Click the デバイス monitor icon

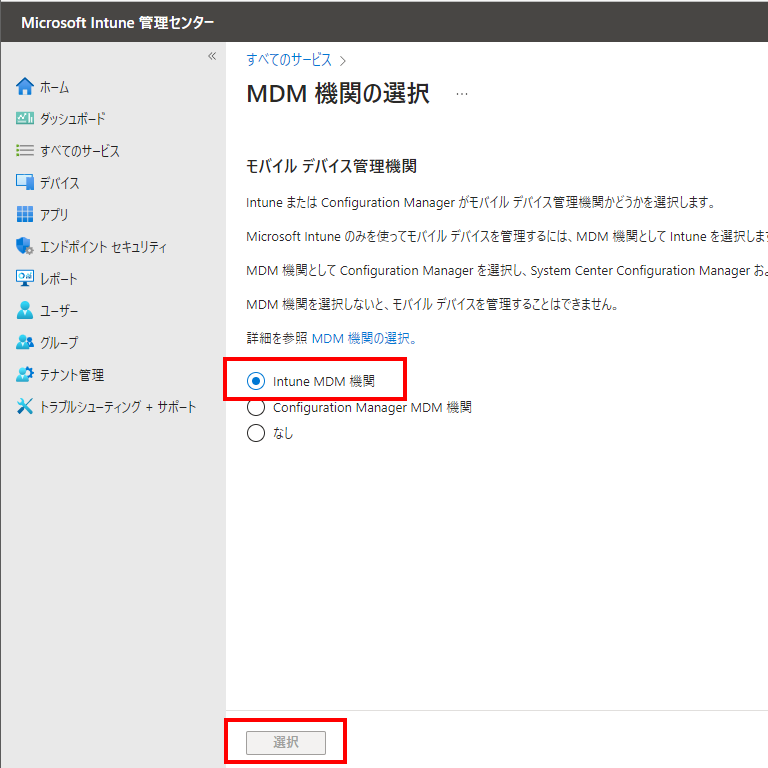[24, 182]
